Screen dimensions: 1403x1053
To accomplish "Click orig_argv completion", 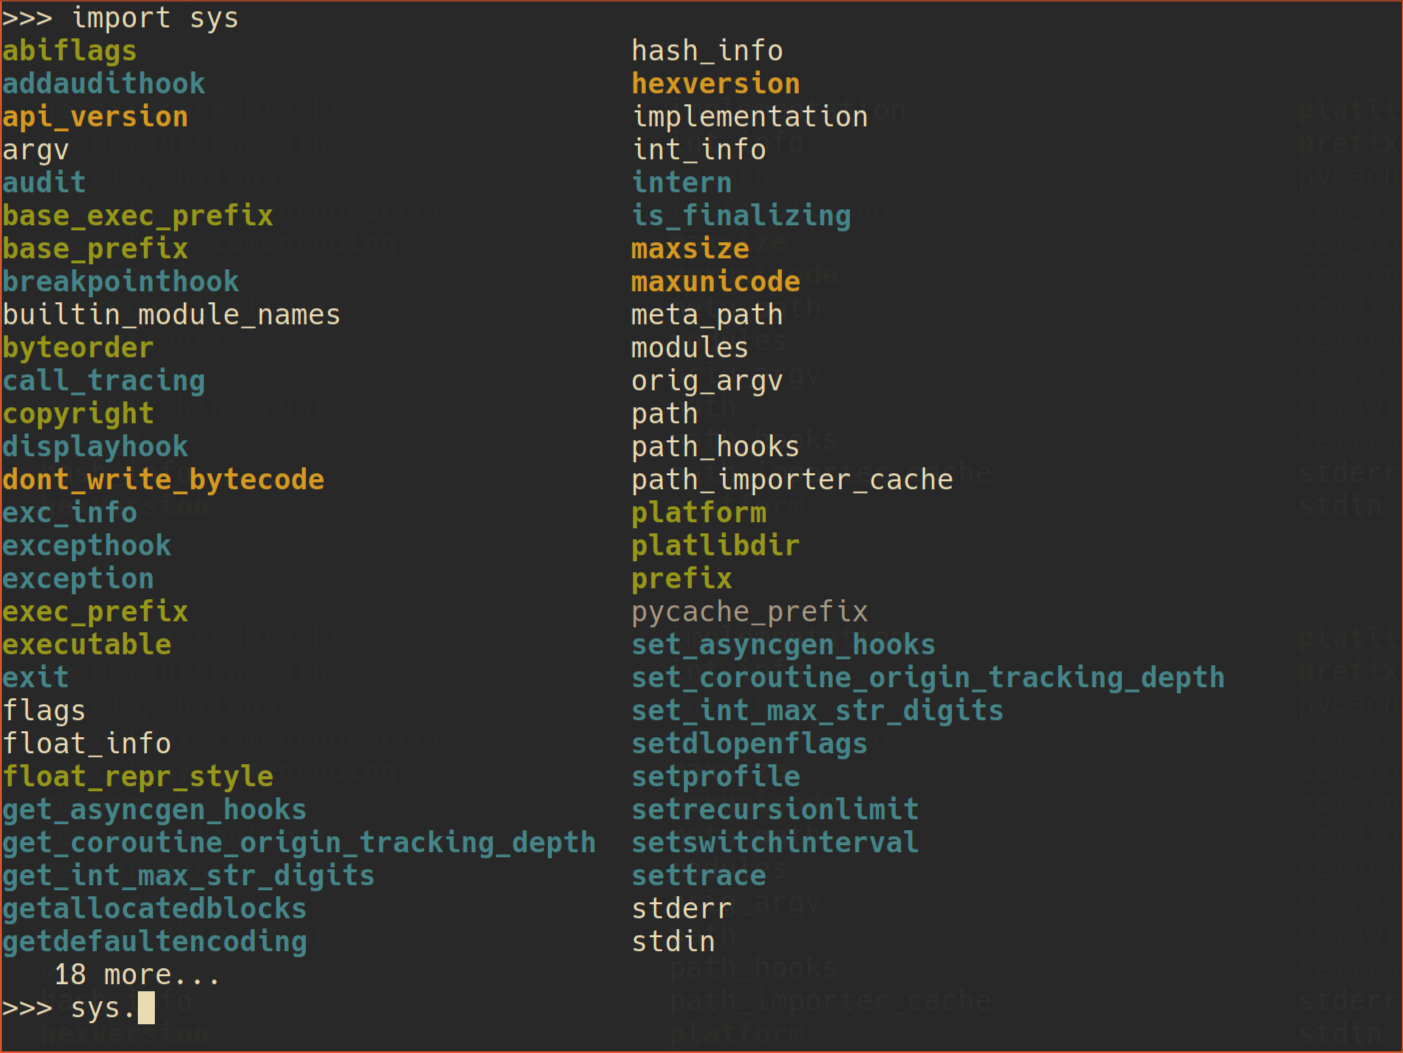I will click(x=707, y=381).
